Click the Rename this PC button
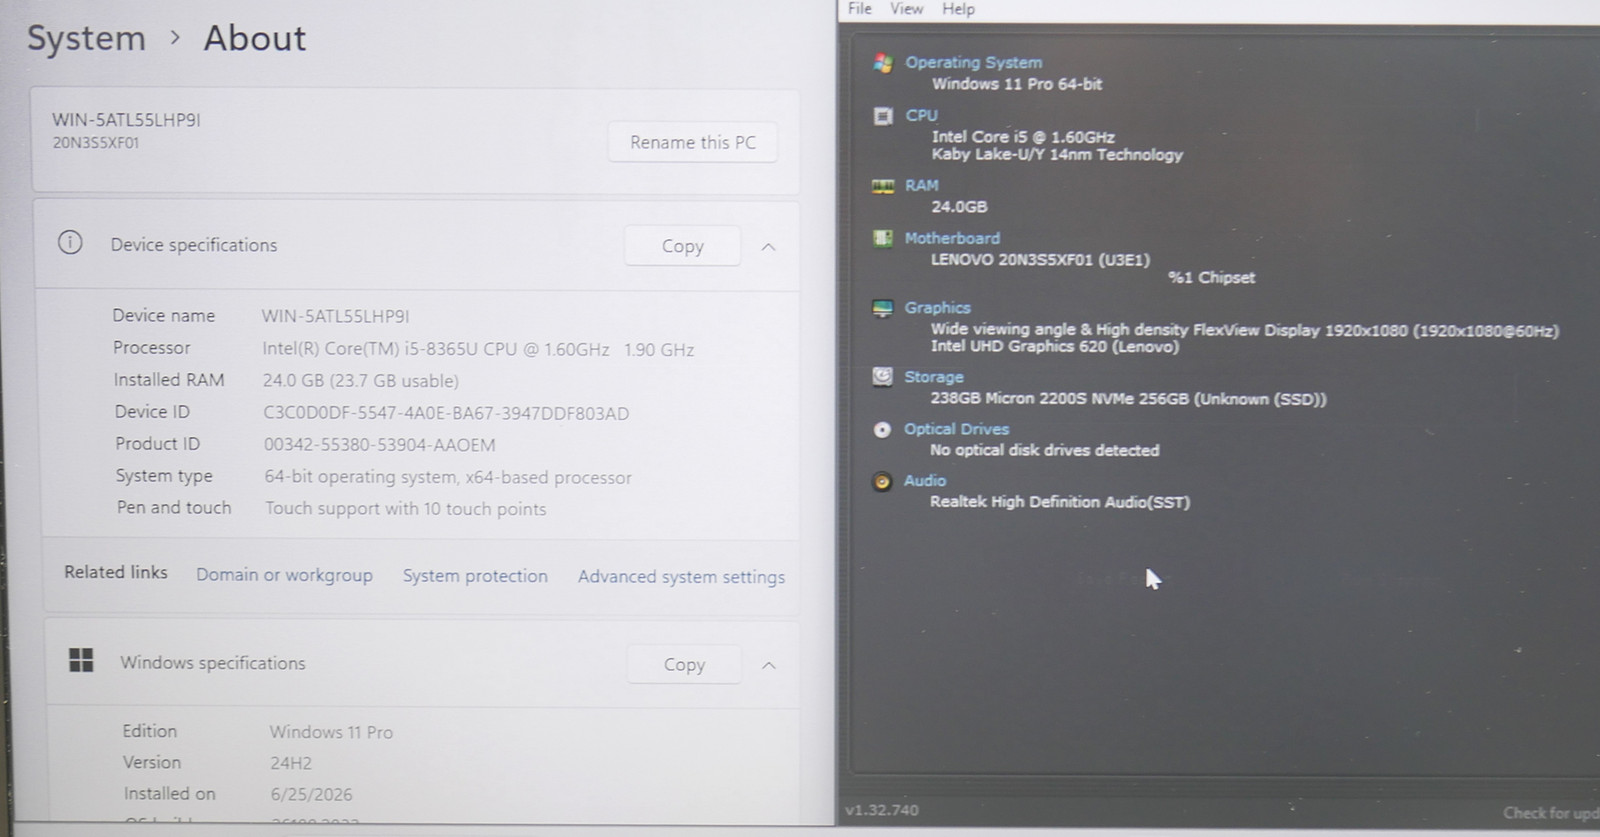Image resolution: width=1600 pixels, height=837 pixels. click(x=693, y=142)
